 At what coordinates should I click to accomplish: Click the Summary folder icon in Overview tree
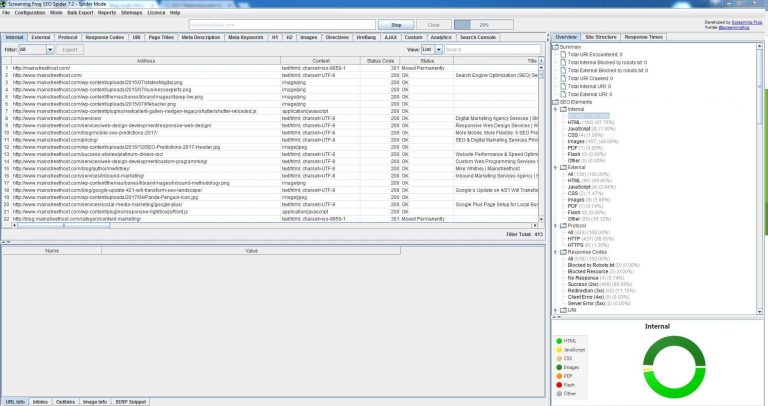click(x=556, y=47)
